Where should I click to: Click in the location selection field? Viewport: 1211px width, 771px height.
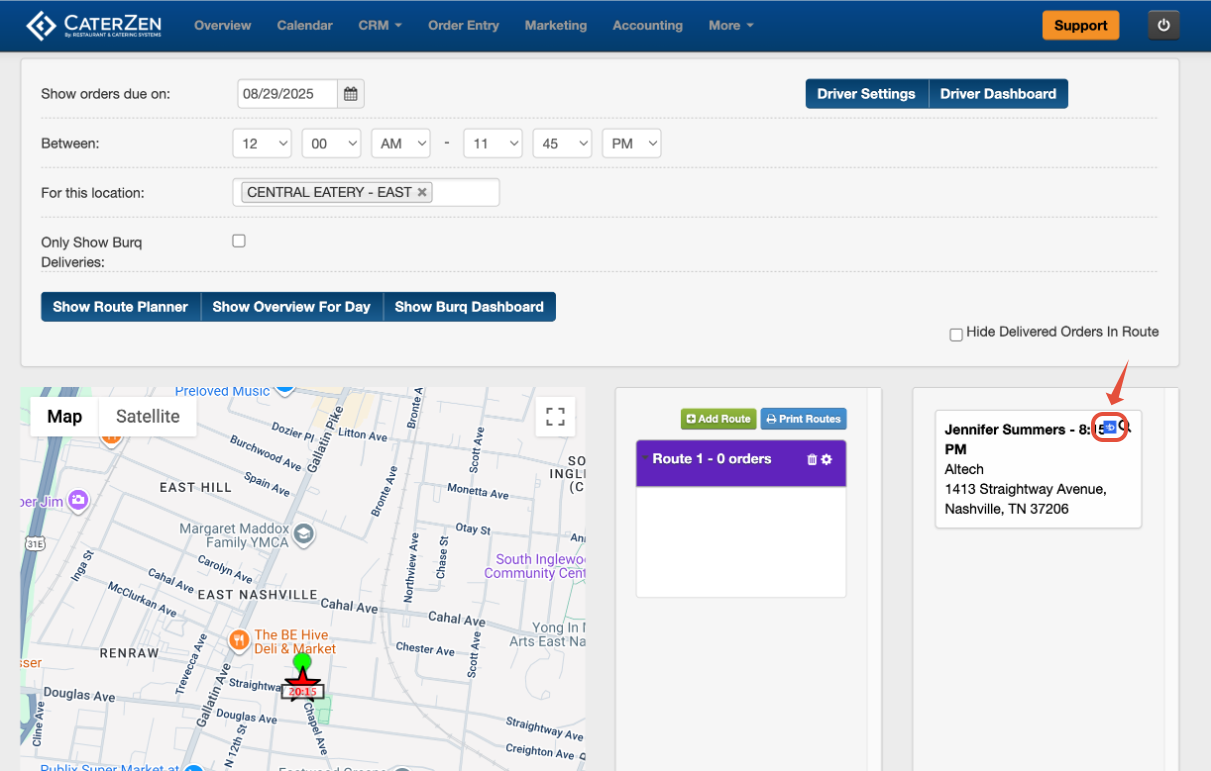pos(366,192)
